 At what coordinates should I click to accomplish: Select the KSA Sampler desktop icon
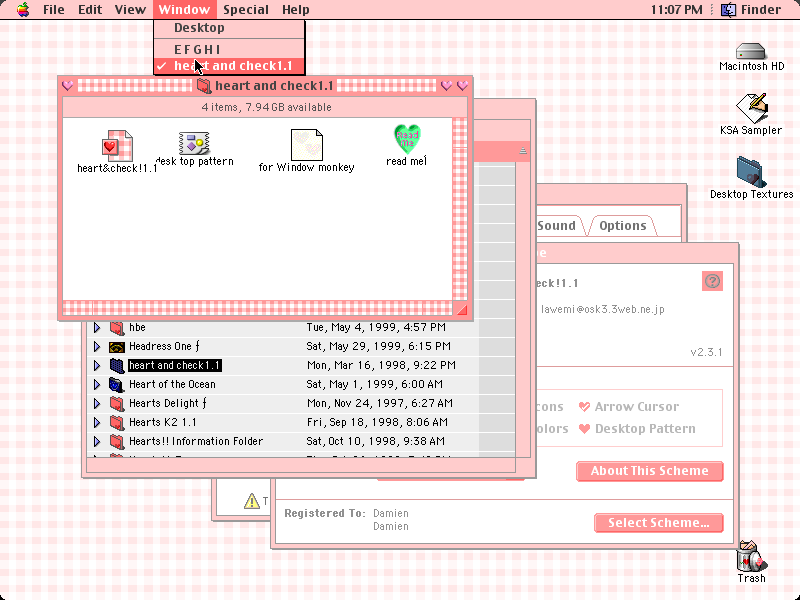click(x=752, y=108)
